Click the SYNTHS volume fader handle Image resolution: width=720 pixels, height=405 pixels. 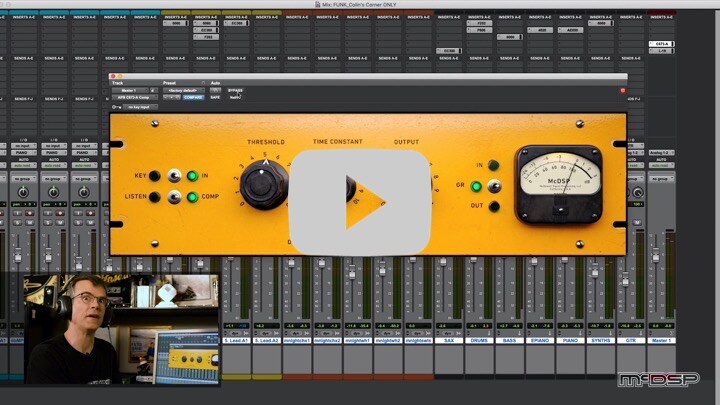595,270
